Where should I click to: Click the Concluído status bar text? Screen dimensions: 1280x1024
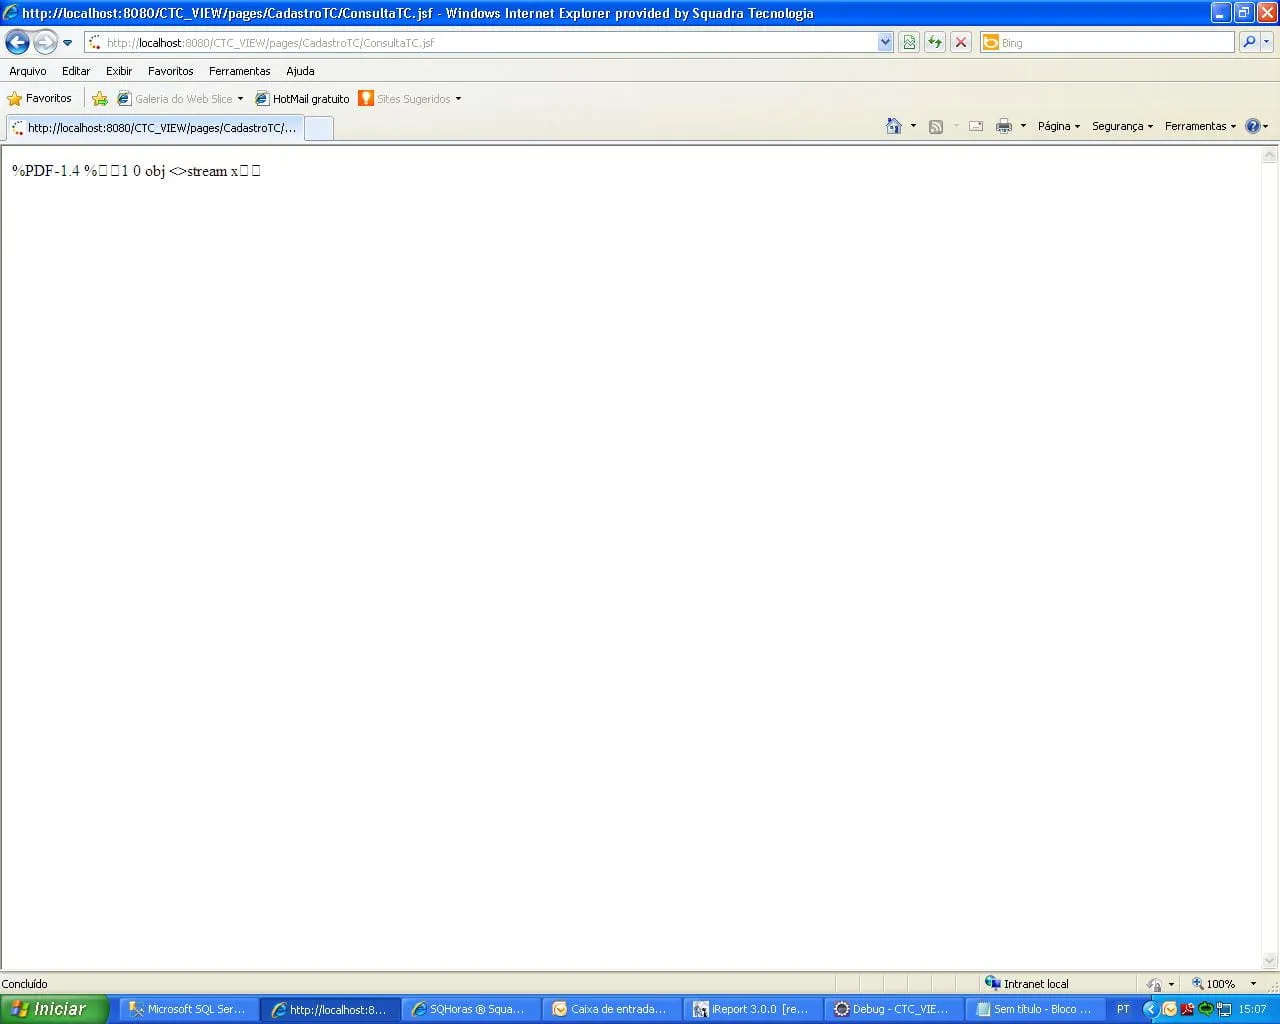(25, 984)
